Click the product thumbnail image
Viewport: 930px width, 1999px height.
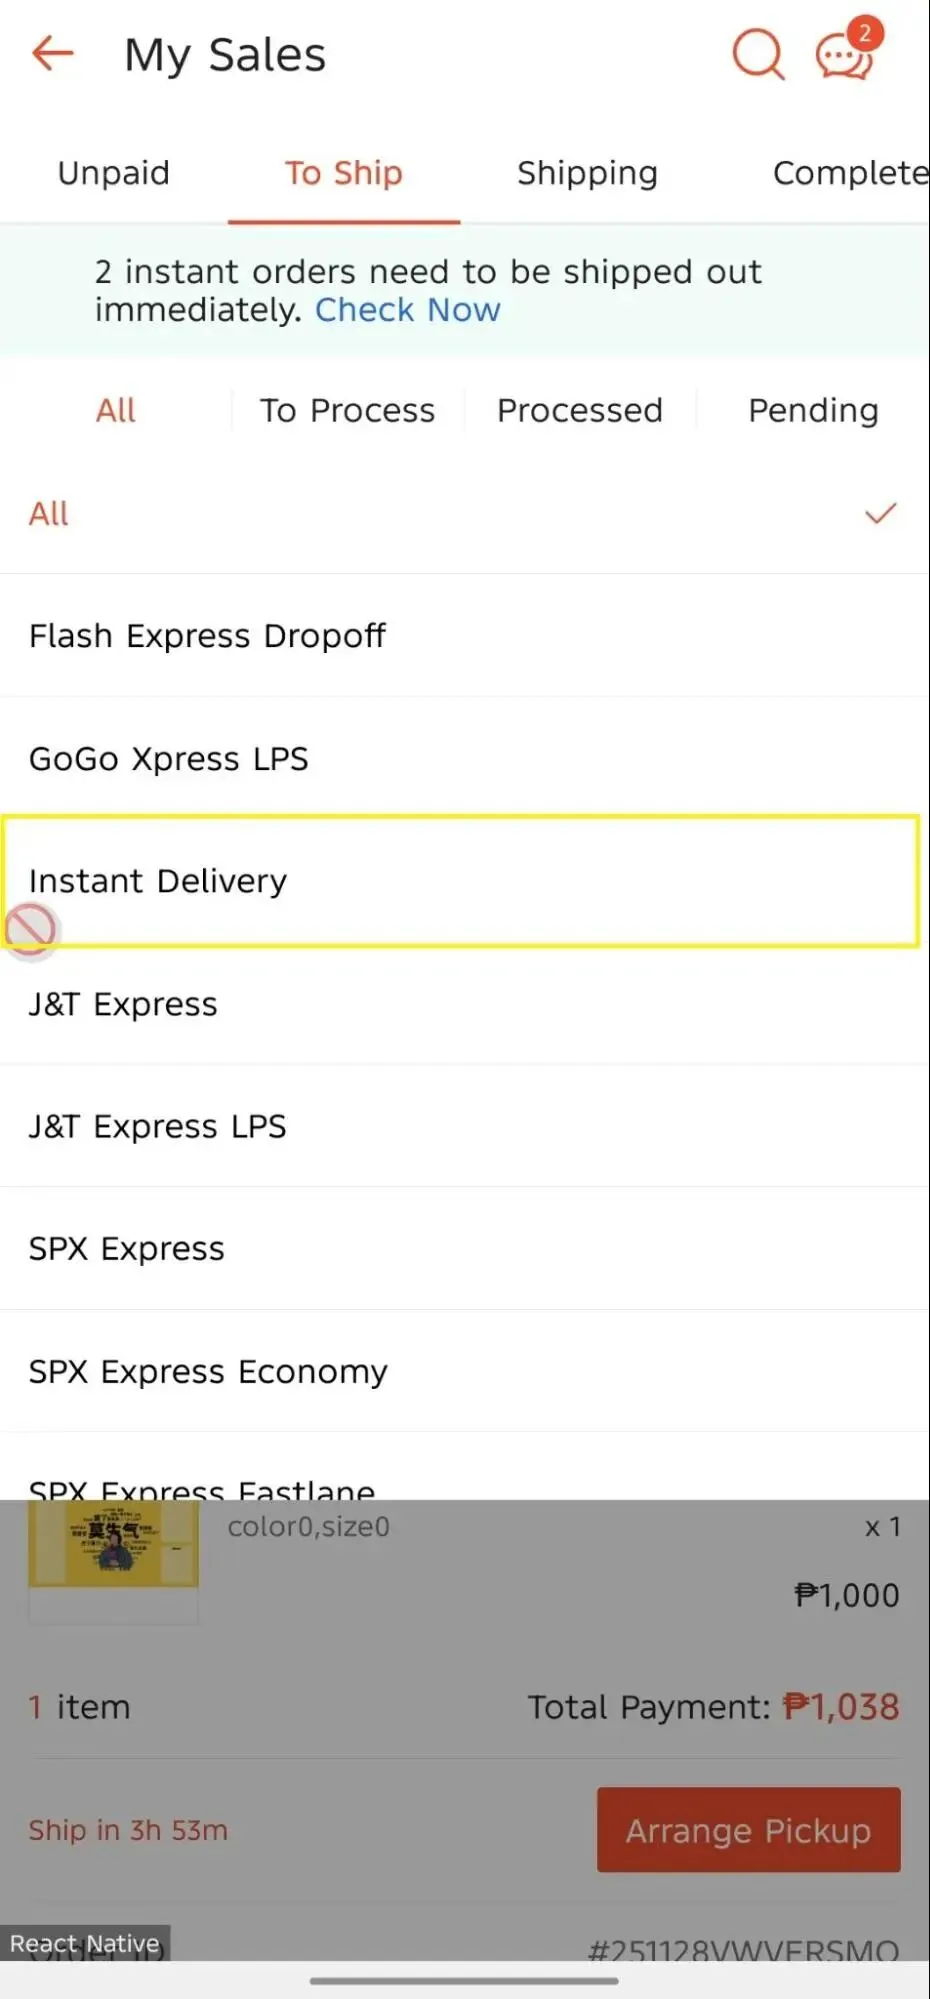click(113, 1545)
